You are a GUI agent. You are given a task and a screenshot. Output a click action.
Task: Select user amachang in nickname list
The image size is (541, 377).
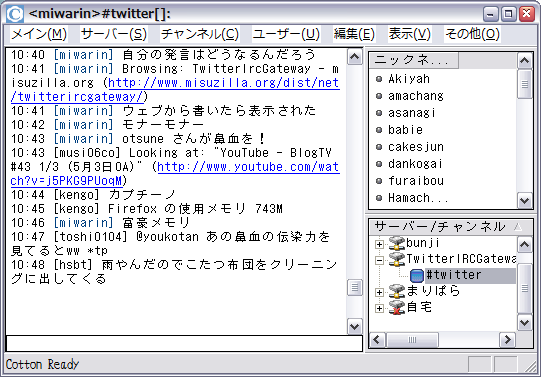tap(416, 96)
